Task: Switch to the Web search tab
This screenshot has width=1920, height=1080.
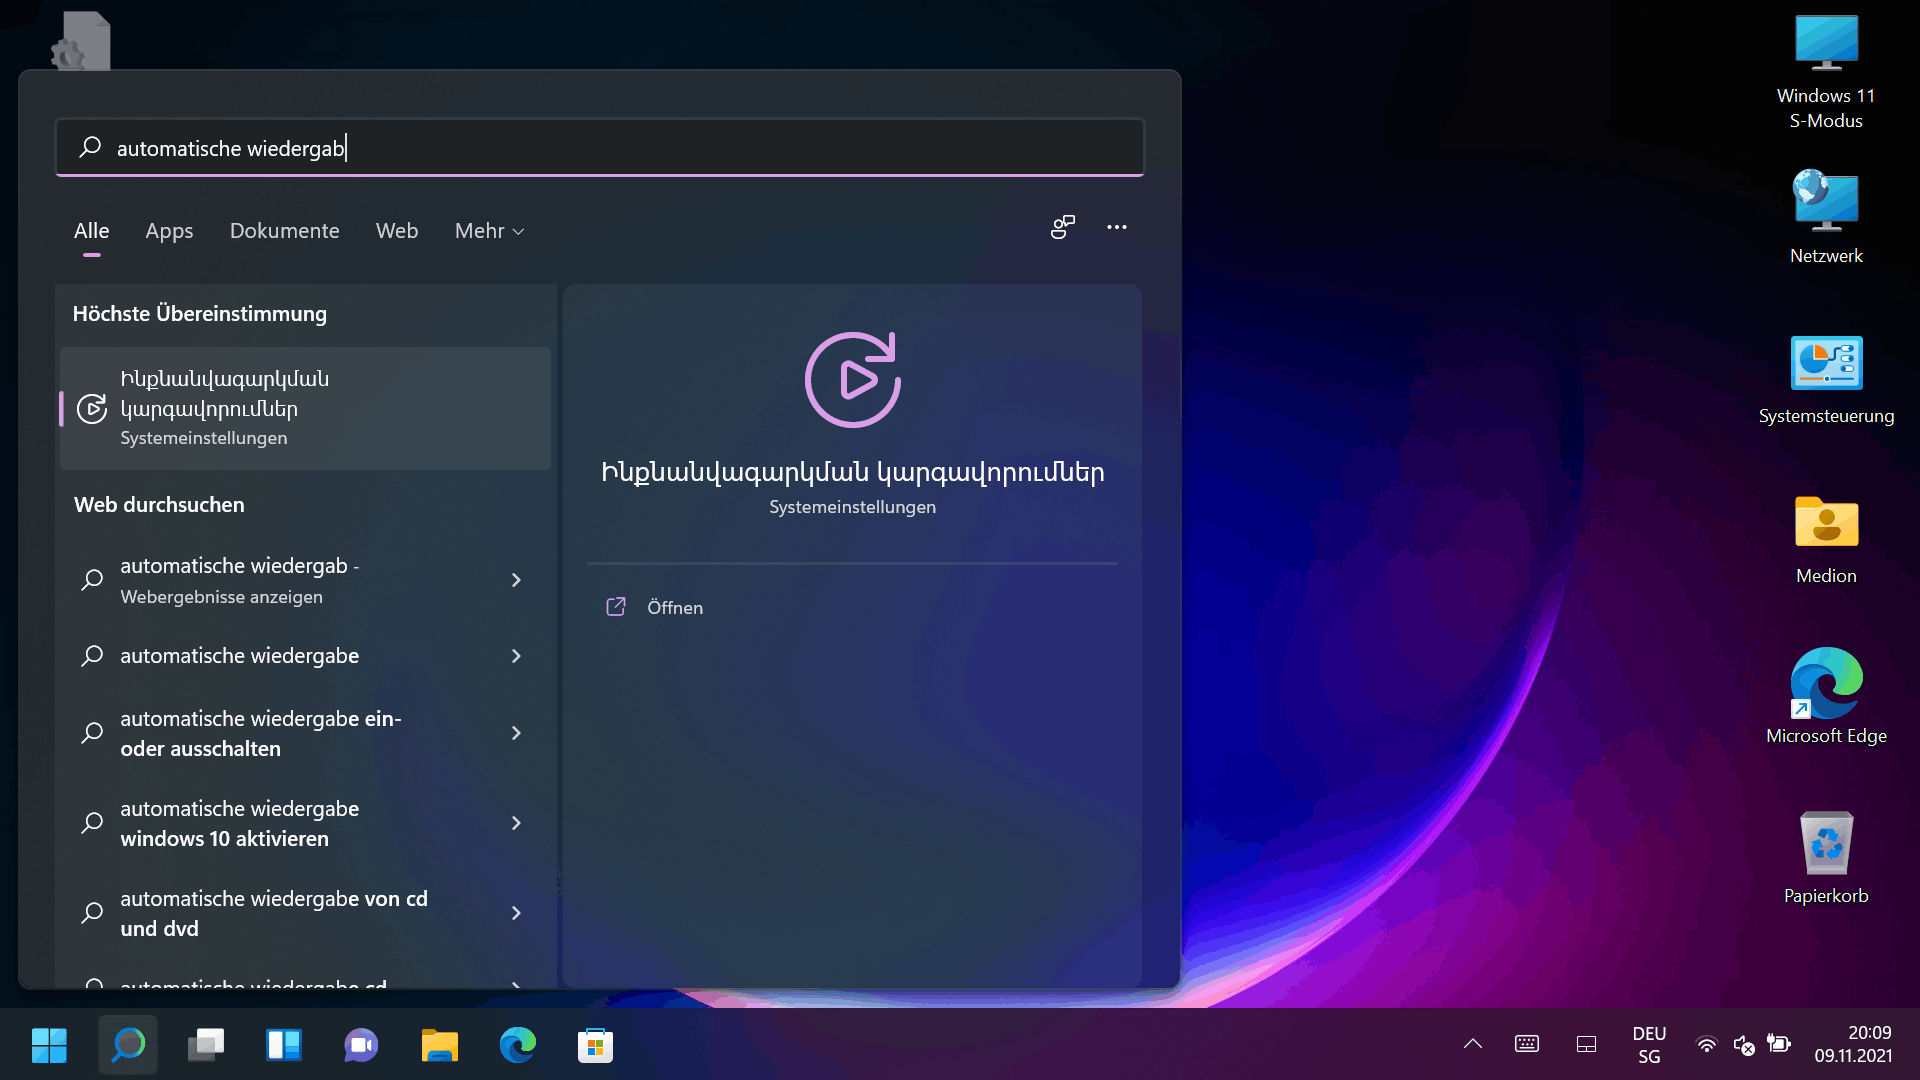Action: (x=397, y=231)
